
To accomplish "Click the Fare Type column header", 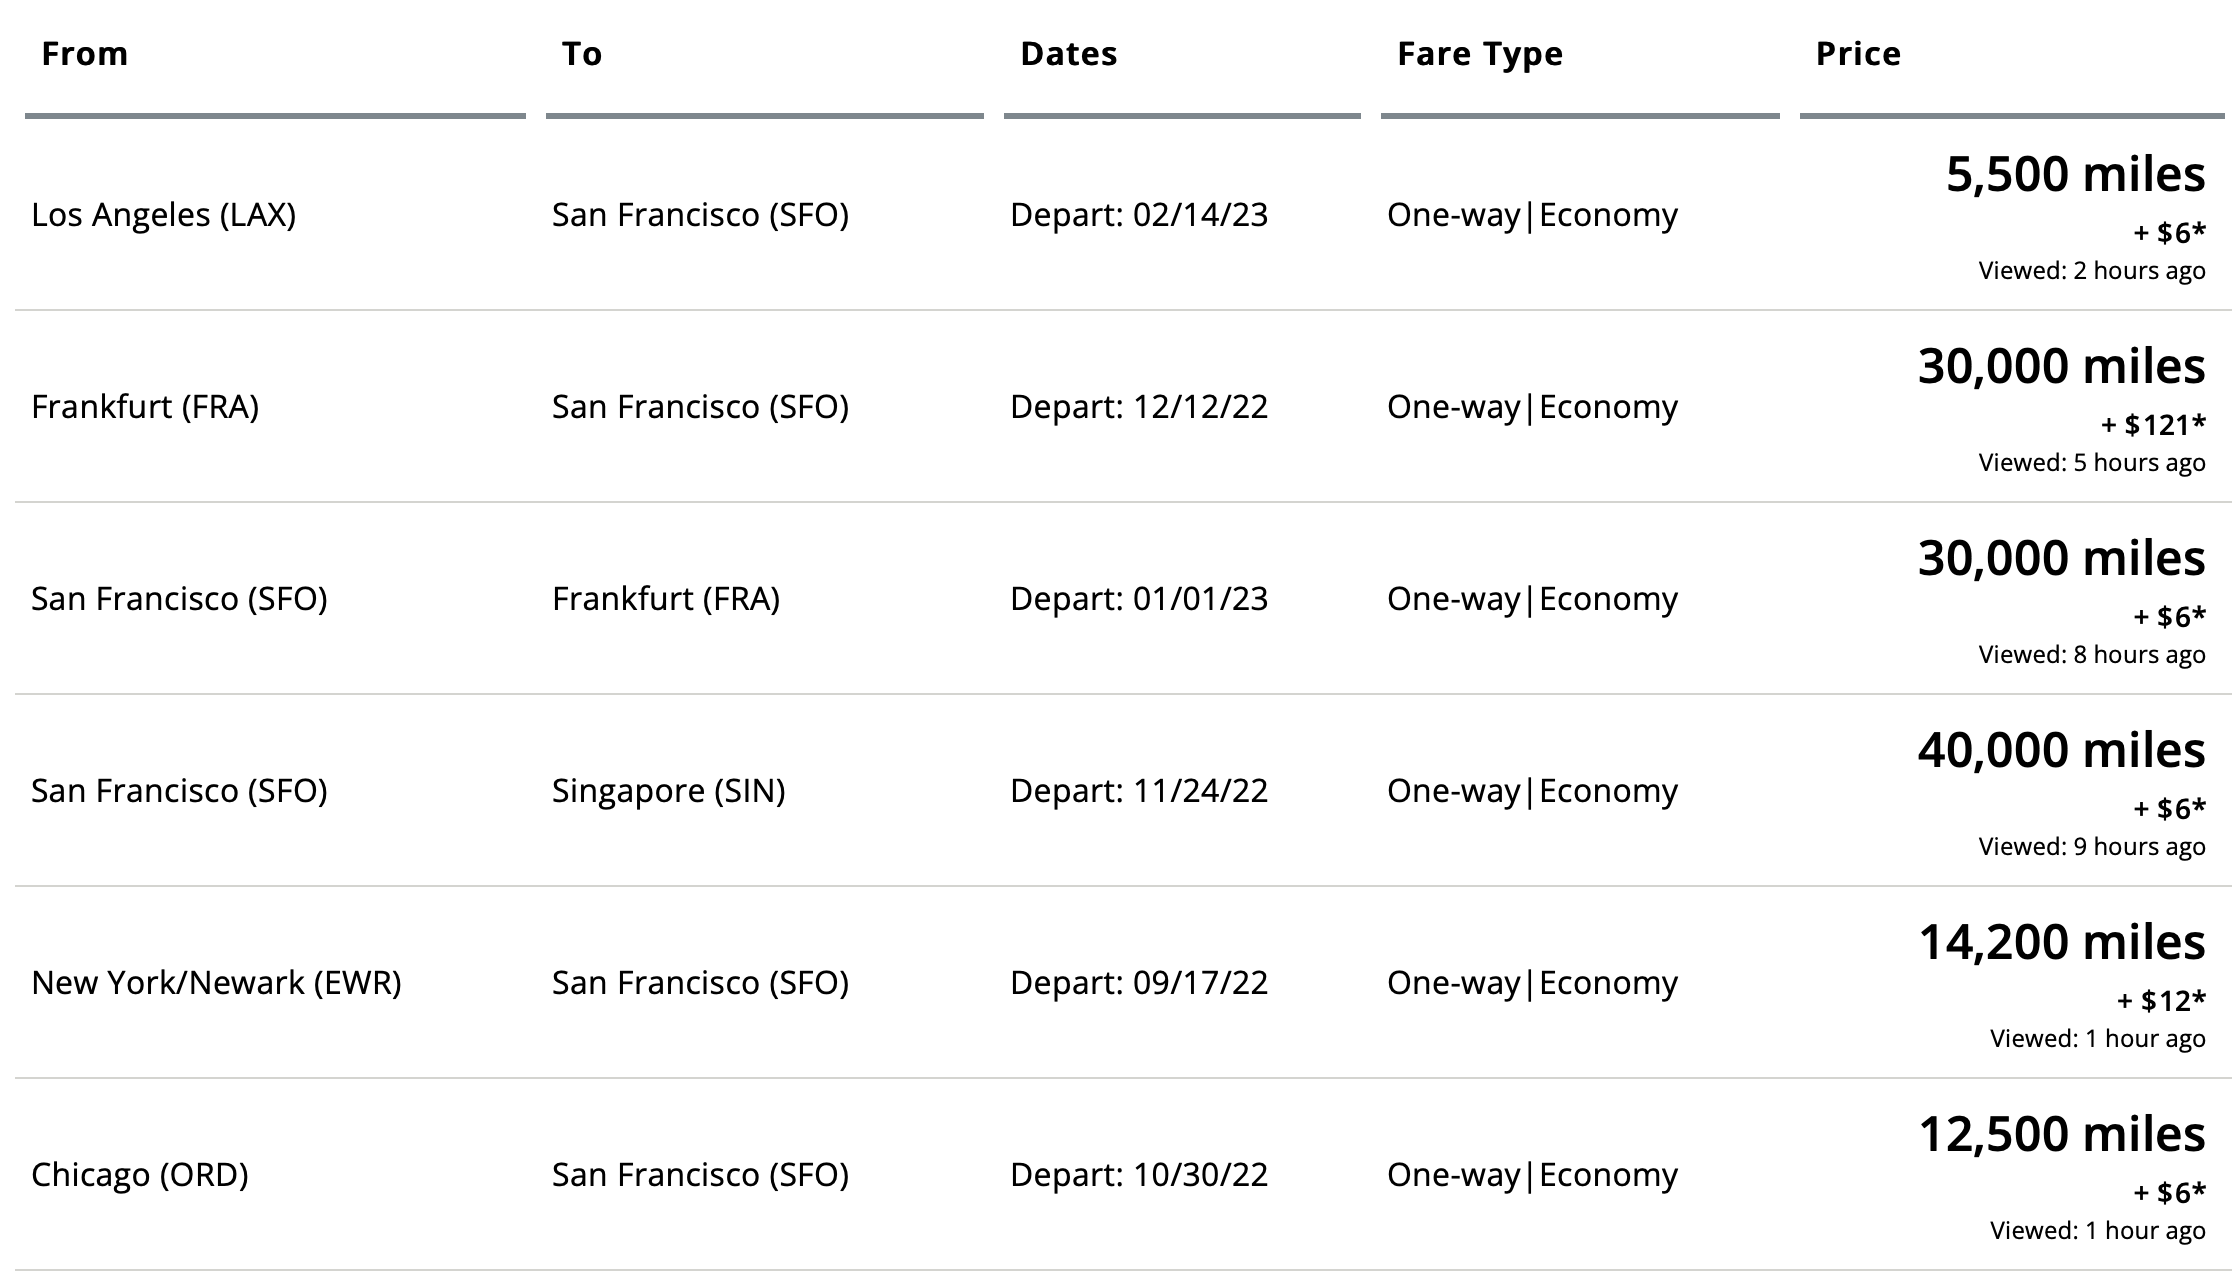I will pos(1480,55).
